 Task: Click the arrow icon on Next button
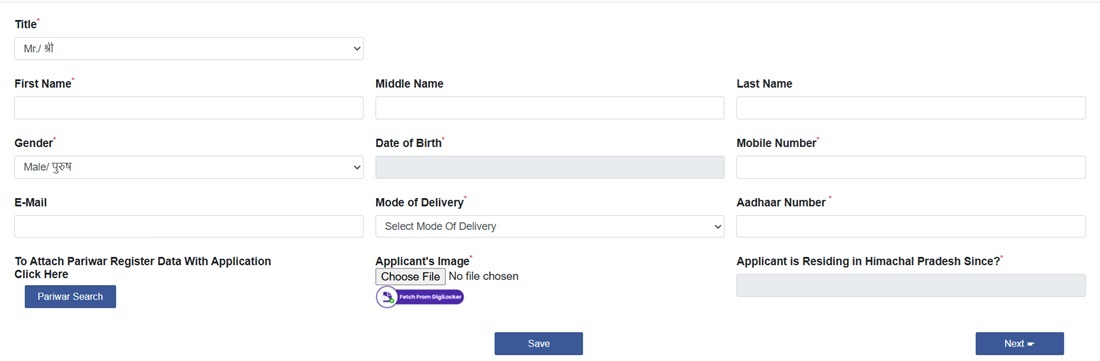pyautogui.click(x=1031, y=344)
